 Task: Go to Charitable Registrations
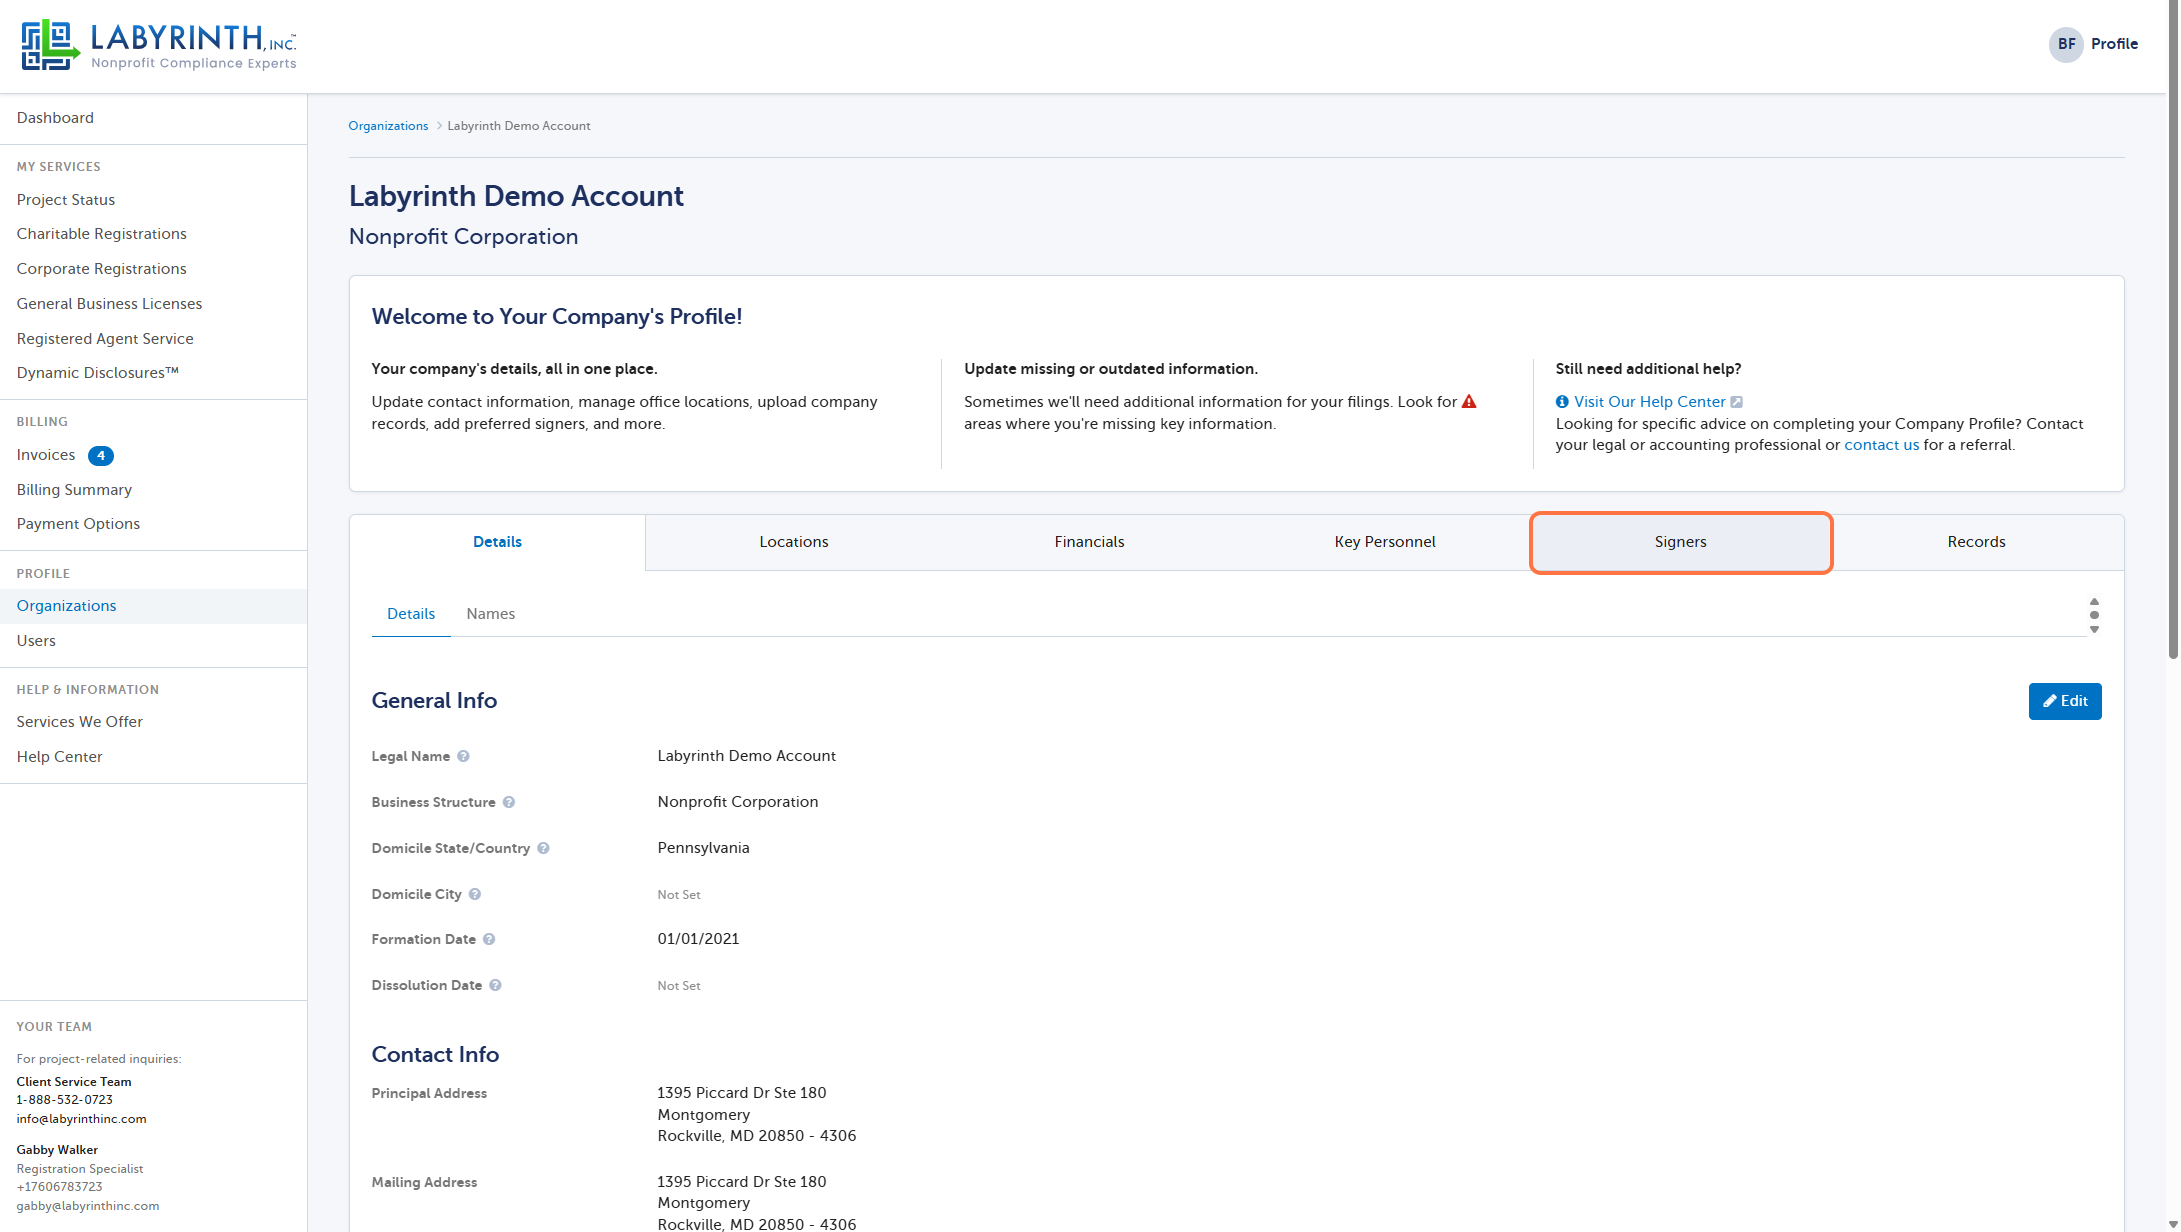[x=102, y=234]
